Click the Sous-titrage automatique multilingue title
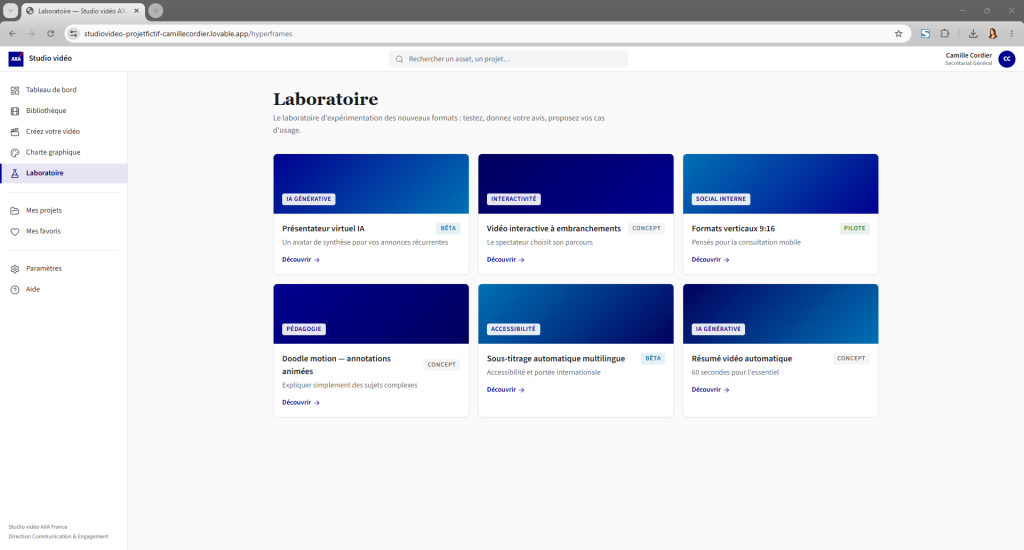Image resolution: width=1024 pixels, height=550 pixels. coord(556,359)
